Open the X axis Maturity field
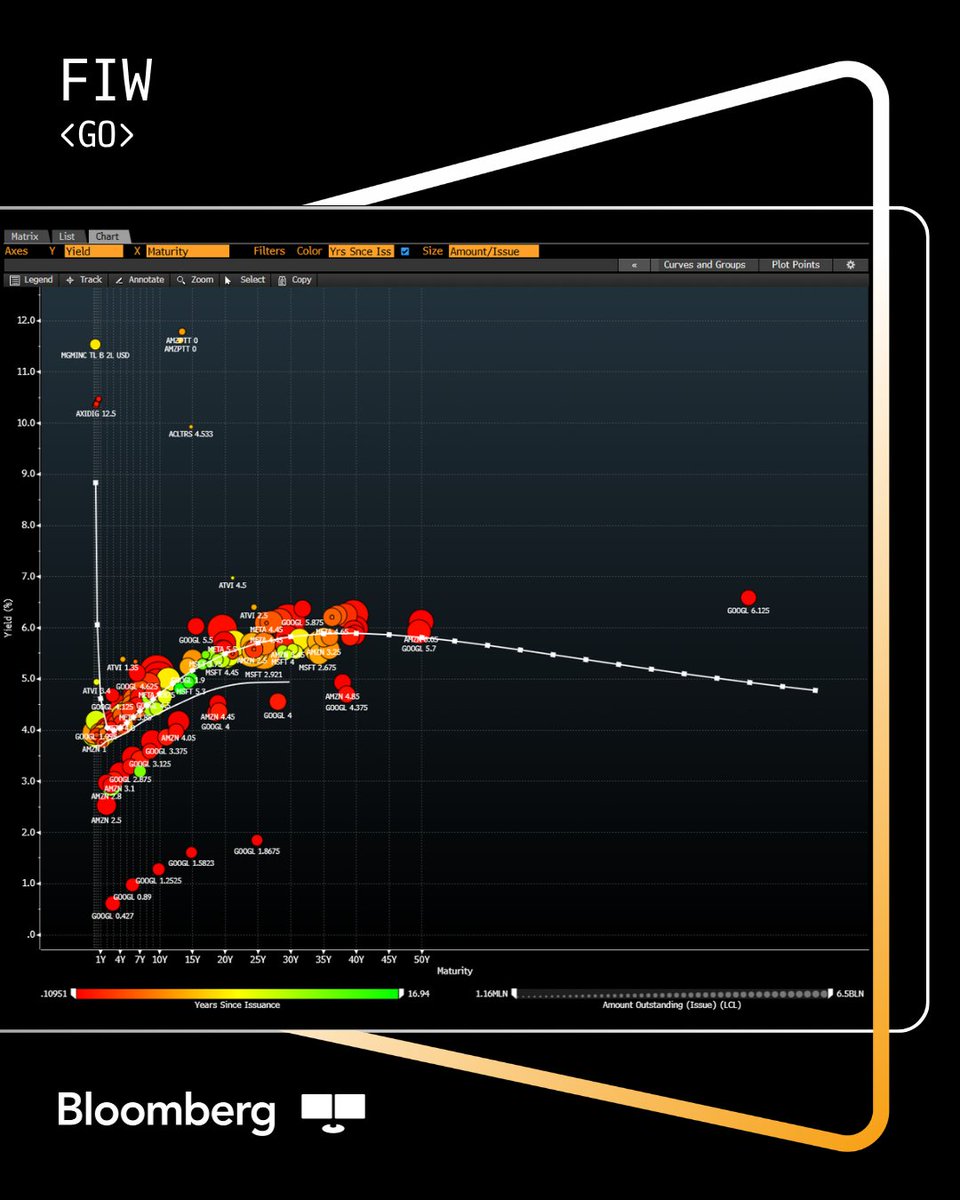This screenshot has height=1200, width=960. pyautogui.click(x=187, y=252)
